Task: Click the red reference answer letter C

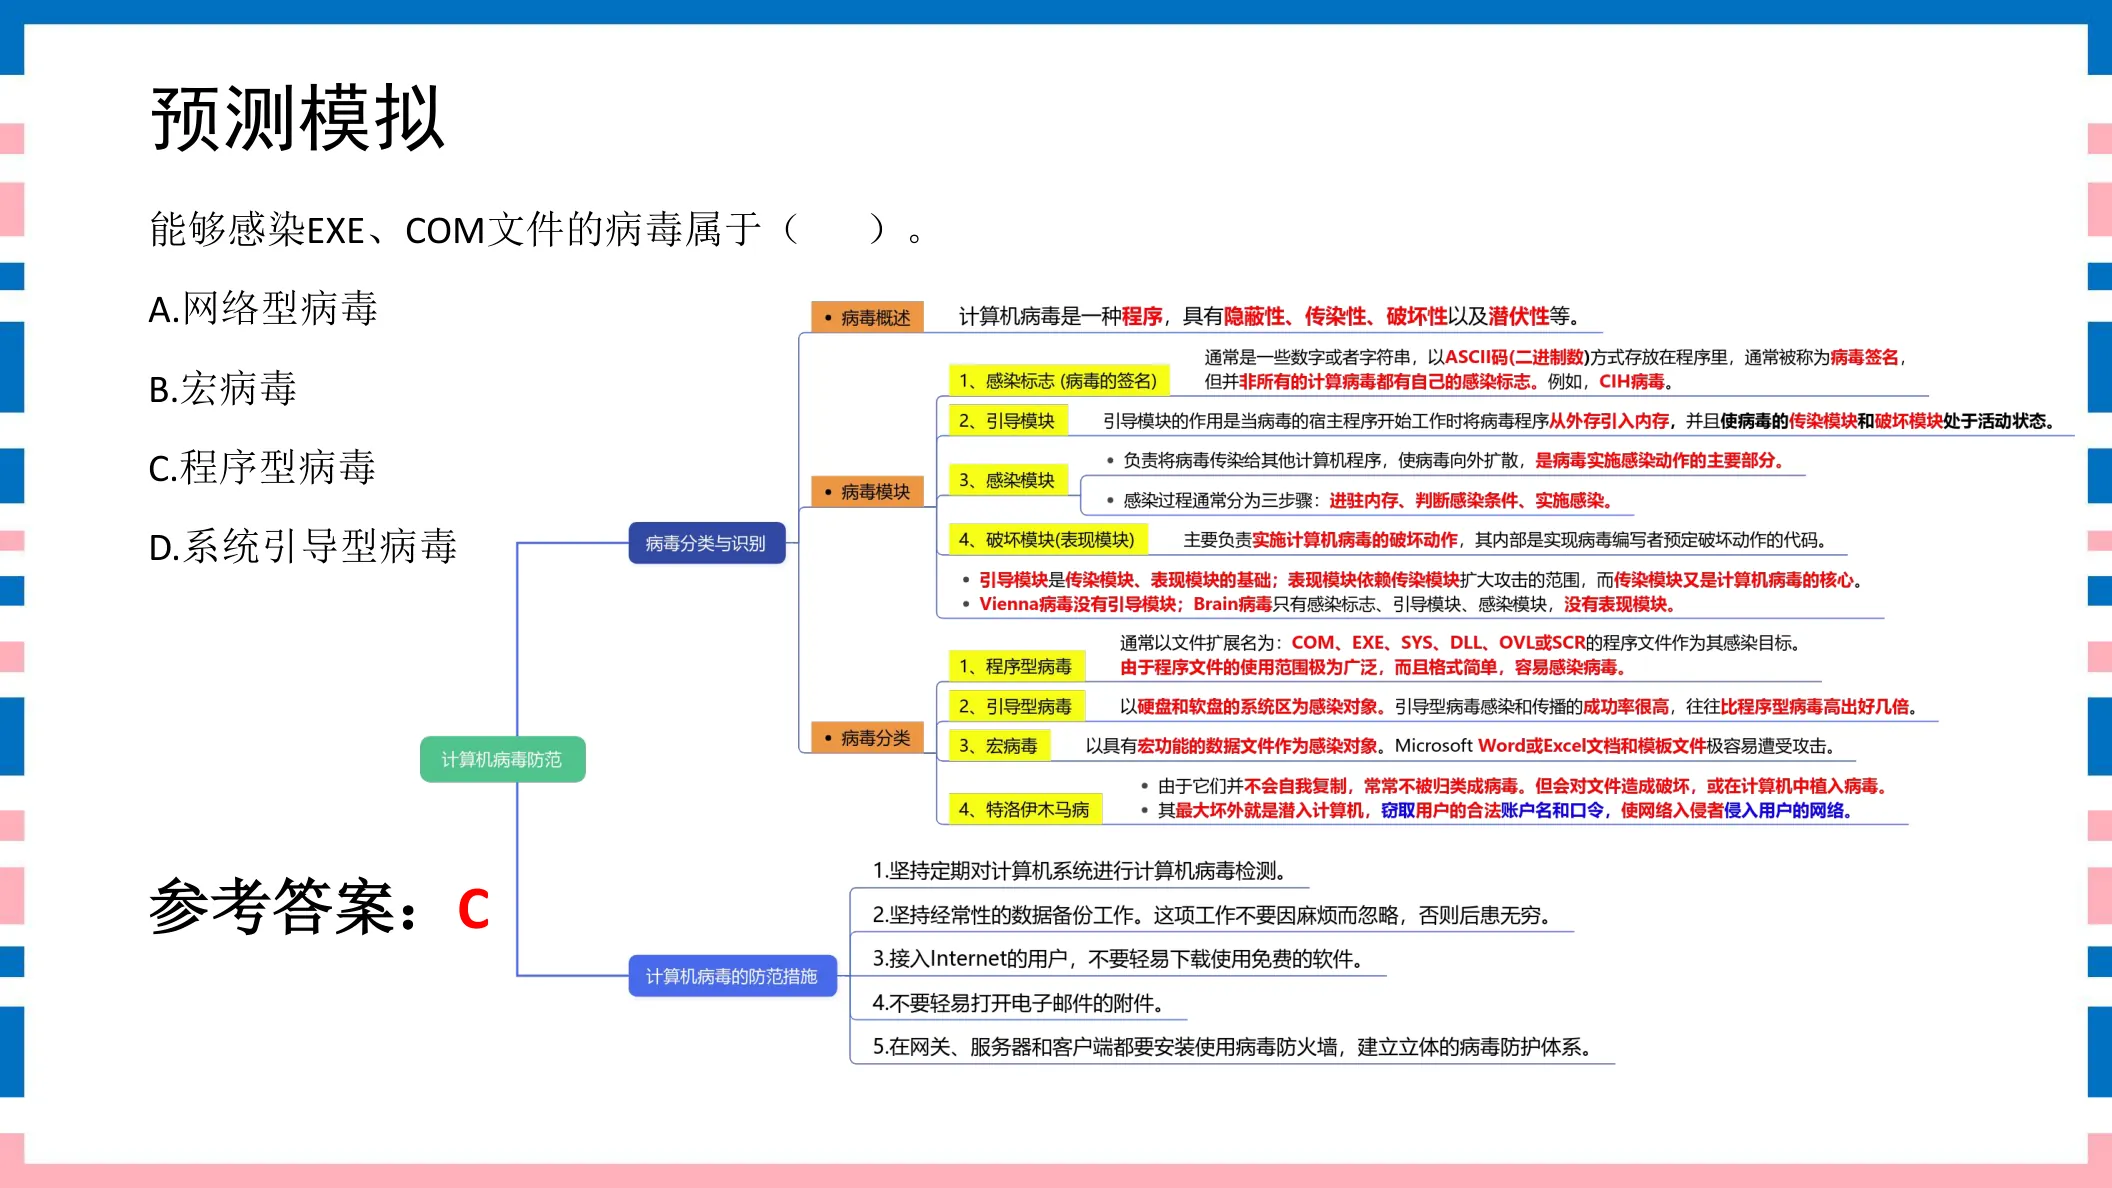Action: [x=473, y=909]
